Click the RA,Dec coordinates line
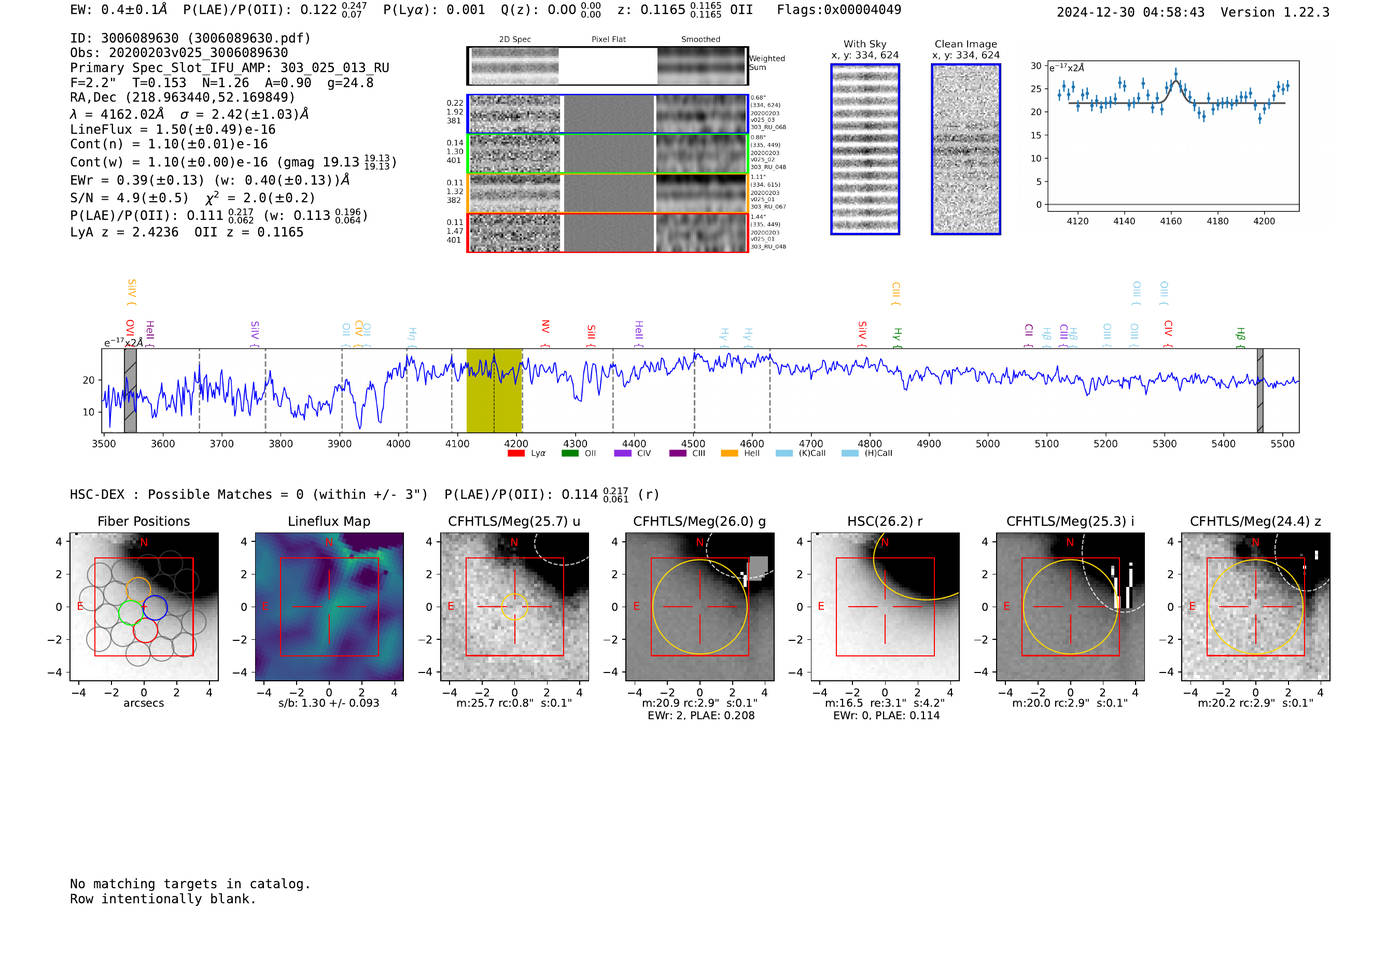This screenshot has height=953, width=1400. click(x=183, y=98)
